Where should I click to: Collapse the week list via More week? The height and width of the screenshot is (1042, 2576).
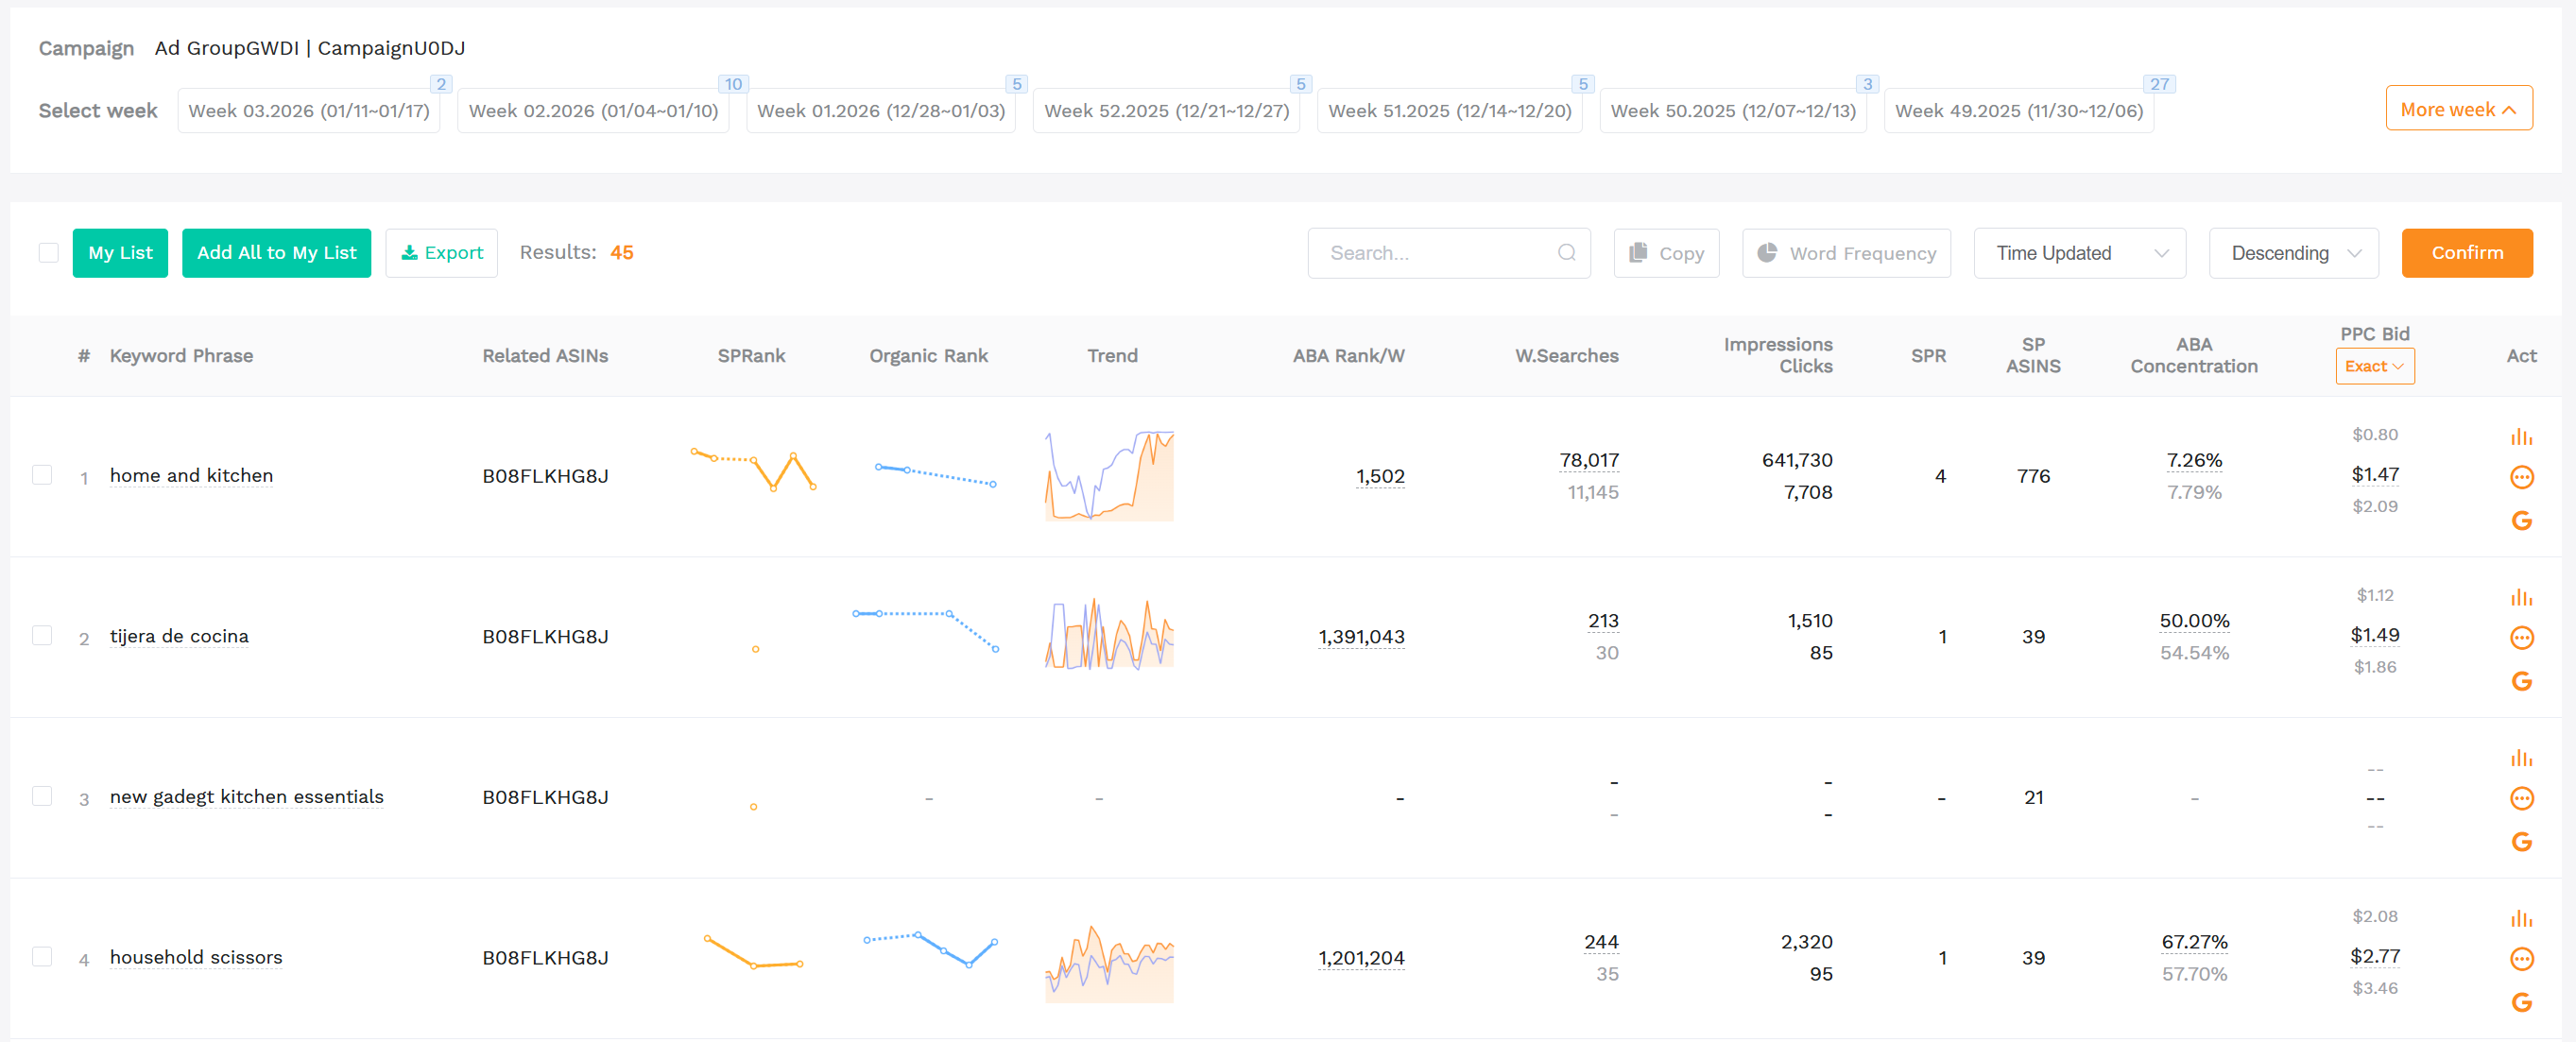[2458, 109]
